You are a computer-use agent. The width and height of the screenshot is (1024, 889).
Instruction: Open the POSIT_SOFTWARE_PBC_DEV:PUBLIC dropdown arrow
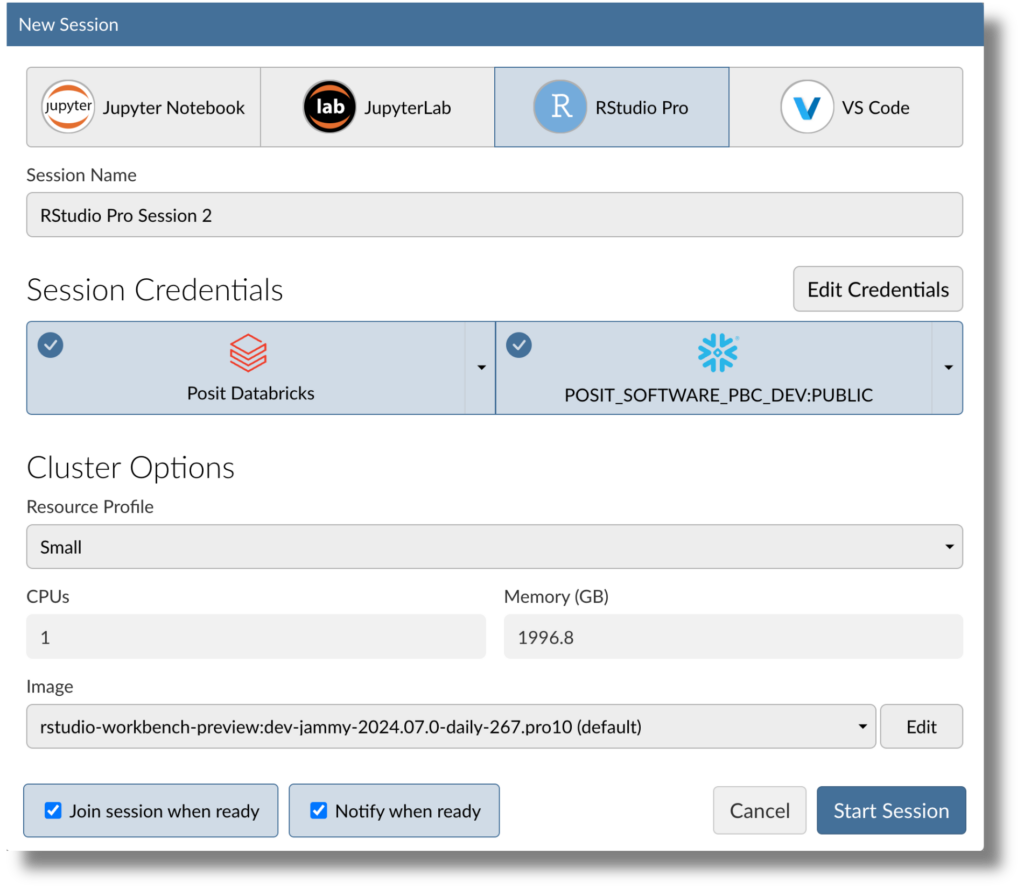[x=947, y=368]
